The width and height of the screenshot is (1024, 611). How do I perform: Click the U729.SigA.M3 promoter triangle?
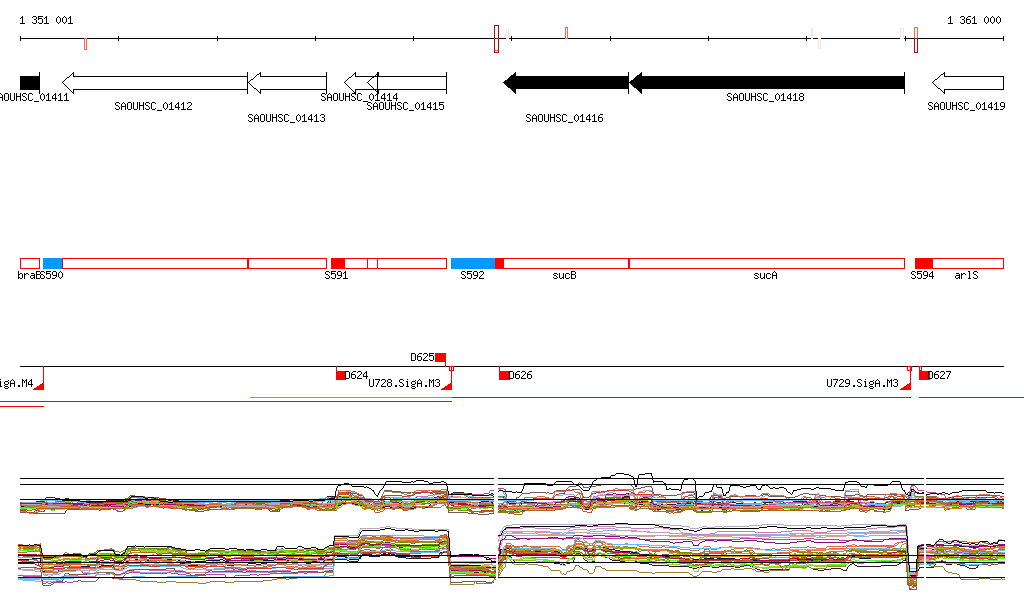pos(906,386)
